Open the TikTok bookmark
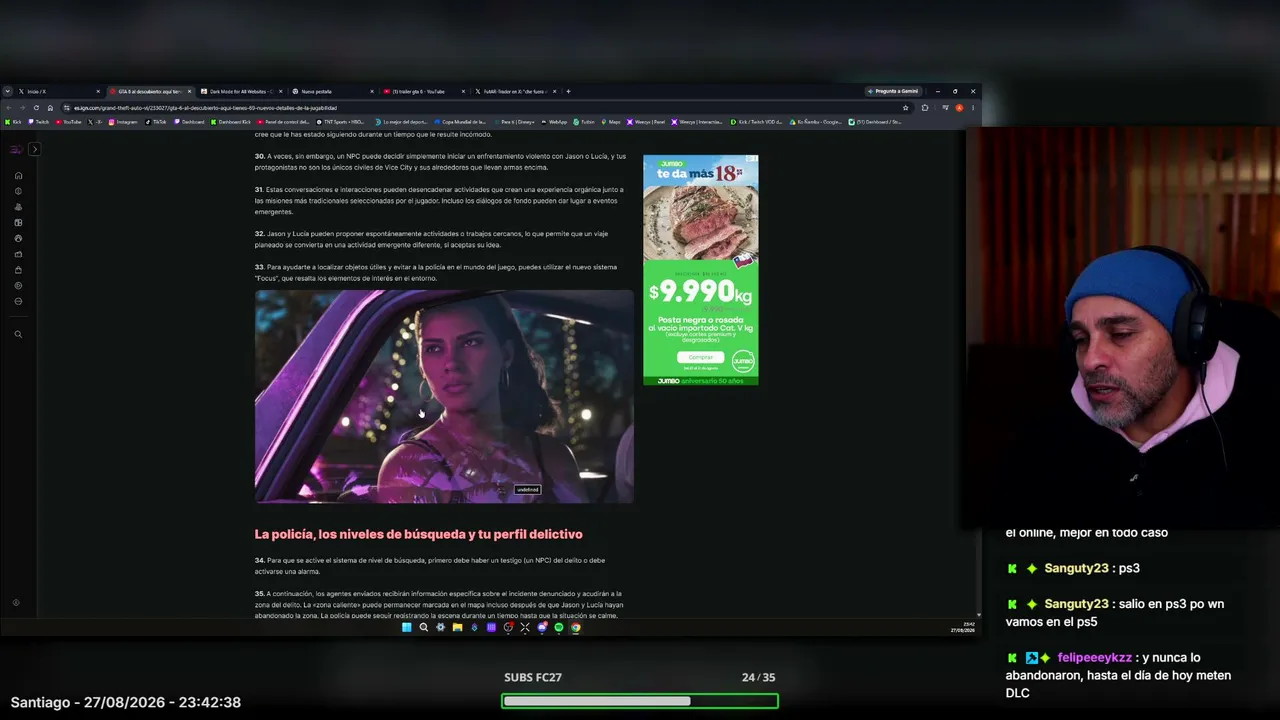Screen dimensions: 1280x720 [x=156, y=122]
